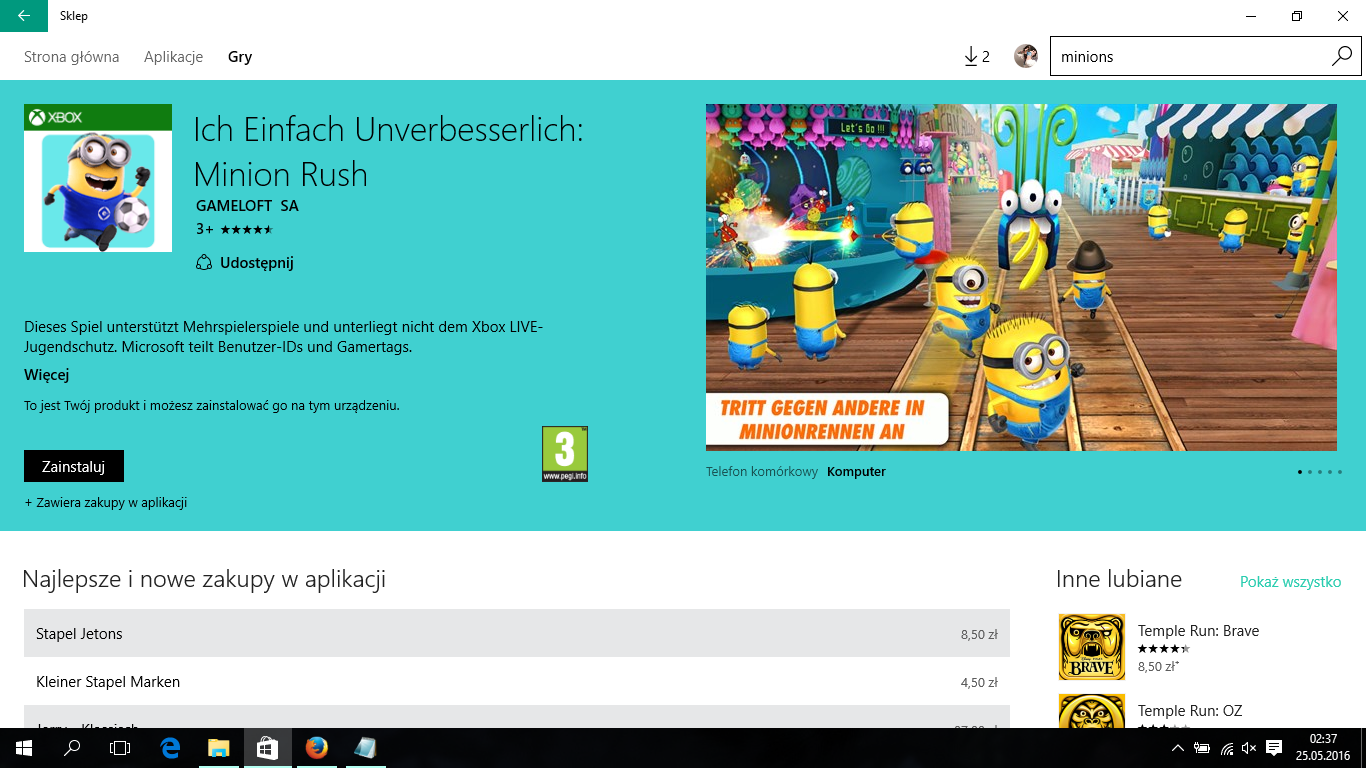Open the Action Center notifications icon

pyautogui.click(x=1274, y=748)
